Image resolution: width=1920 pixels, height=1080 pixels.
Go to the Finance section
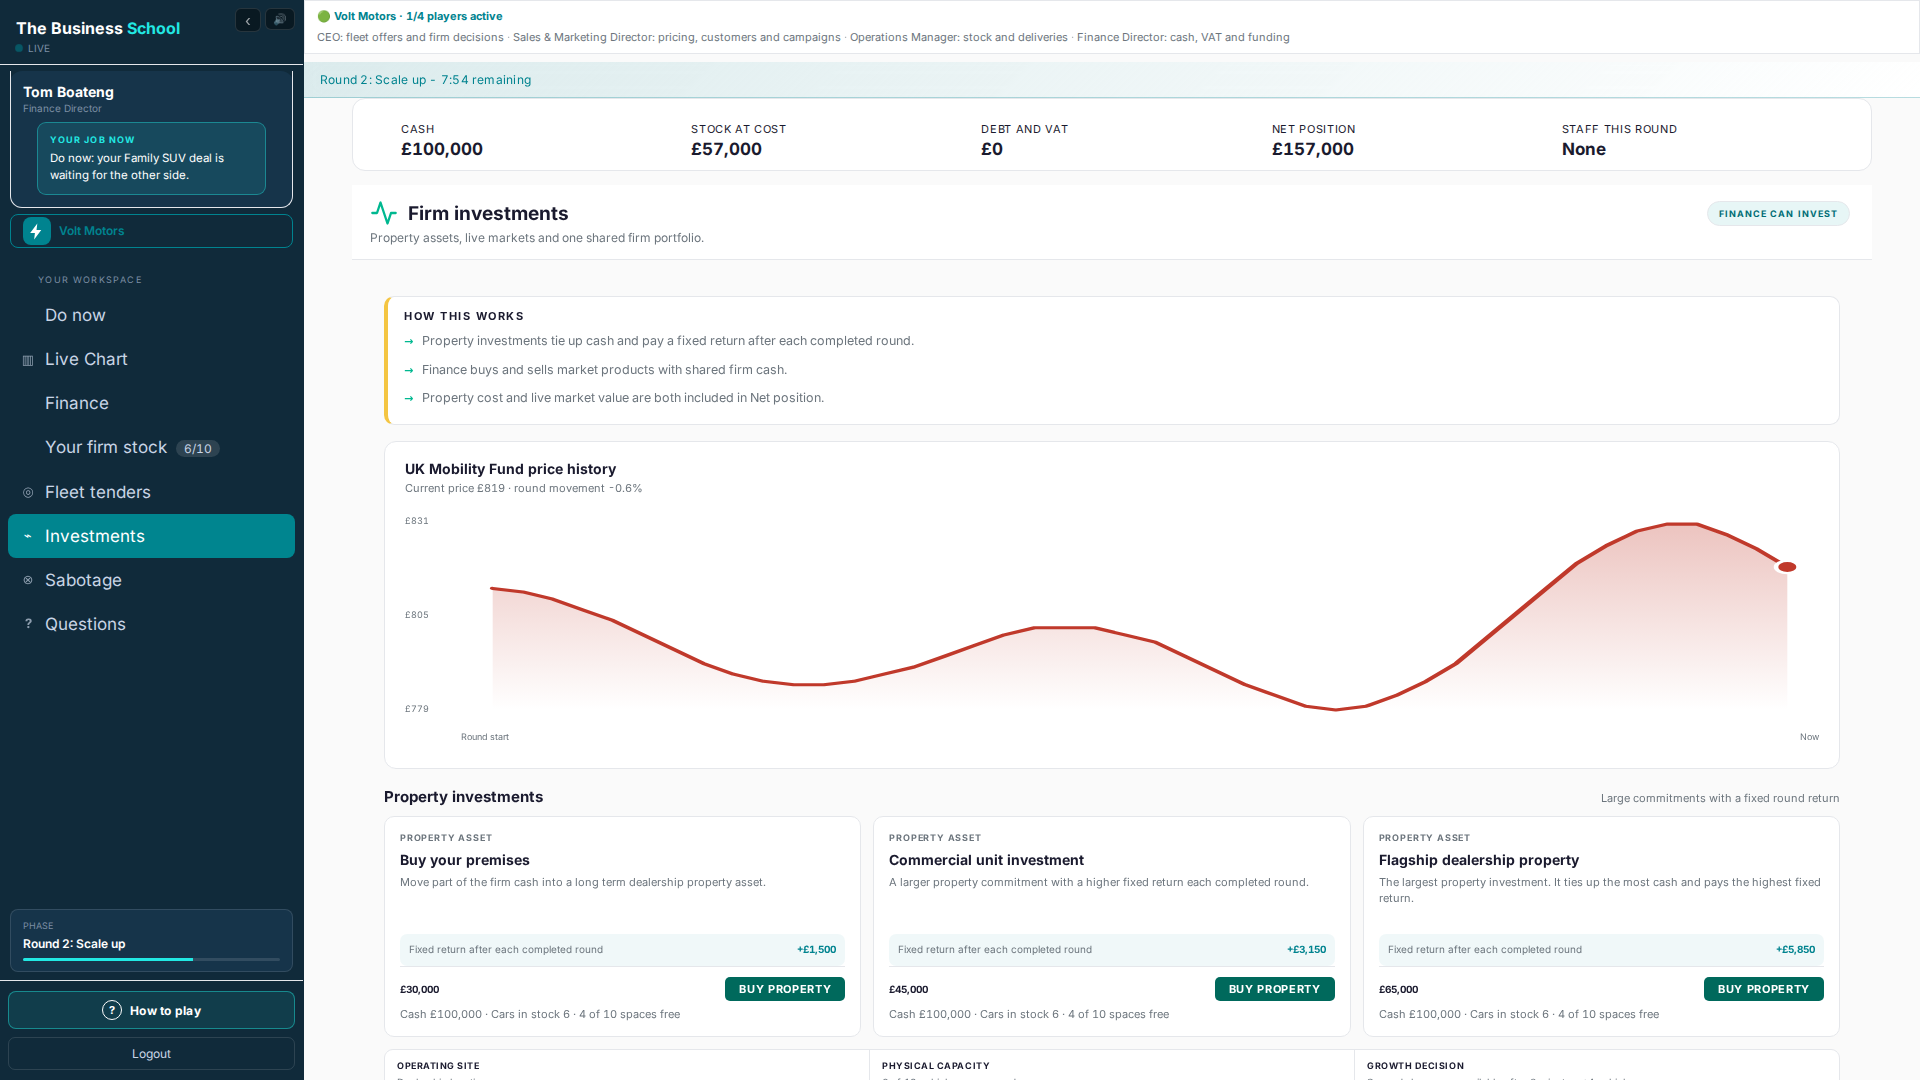151,403
